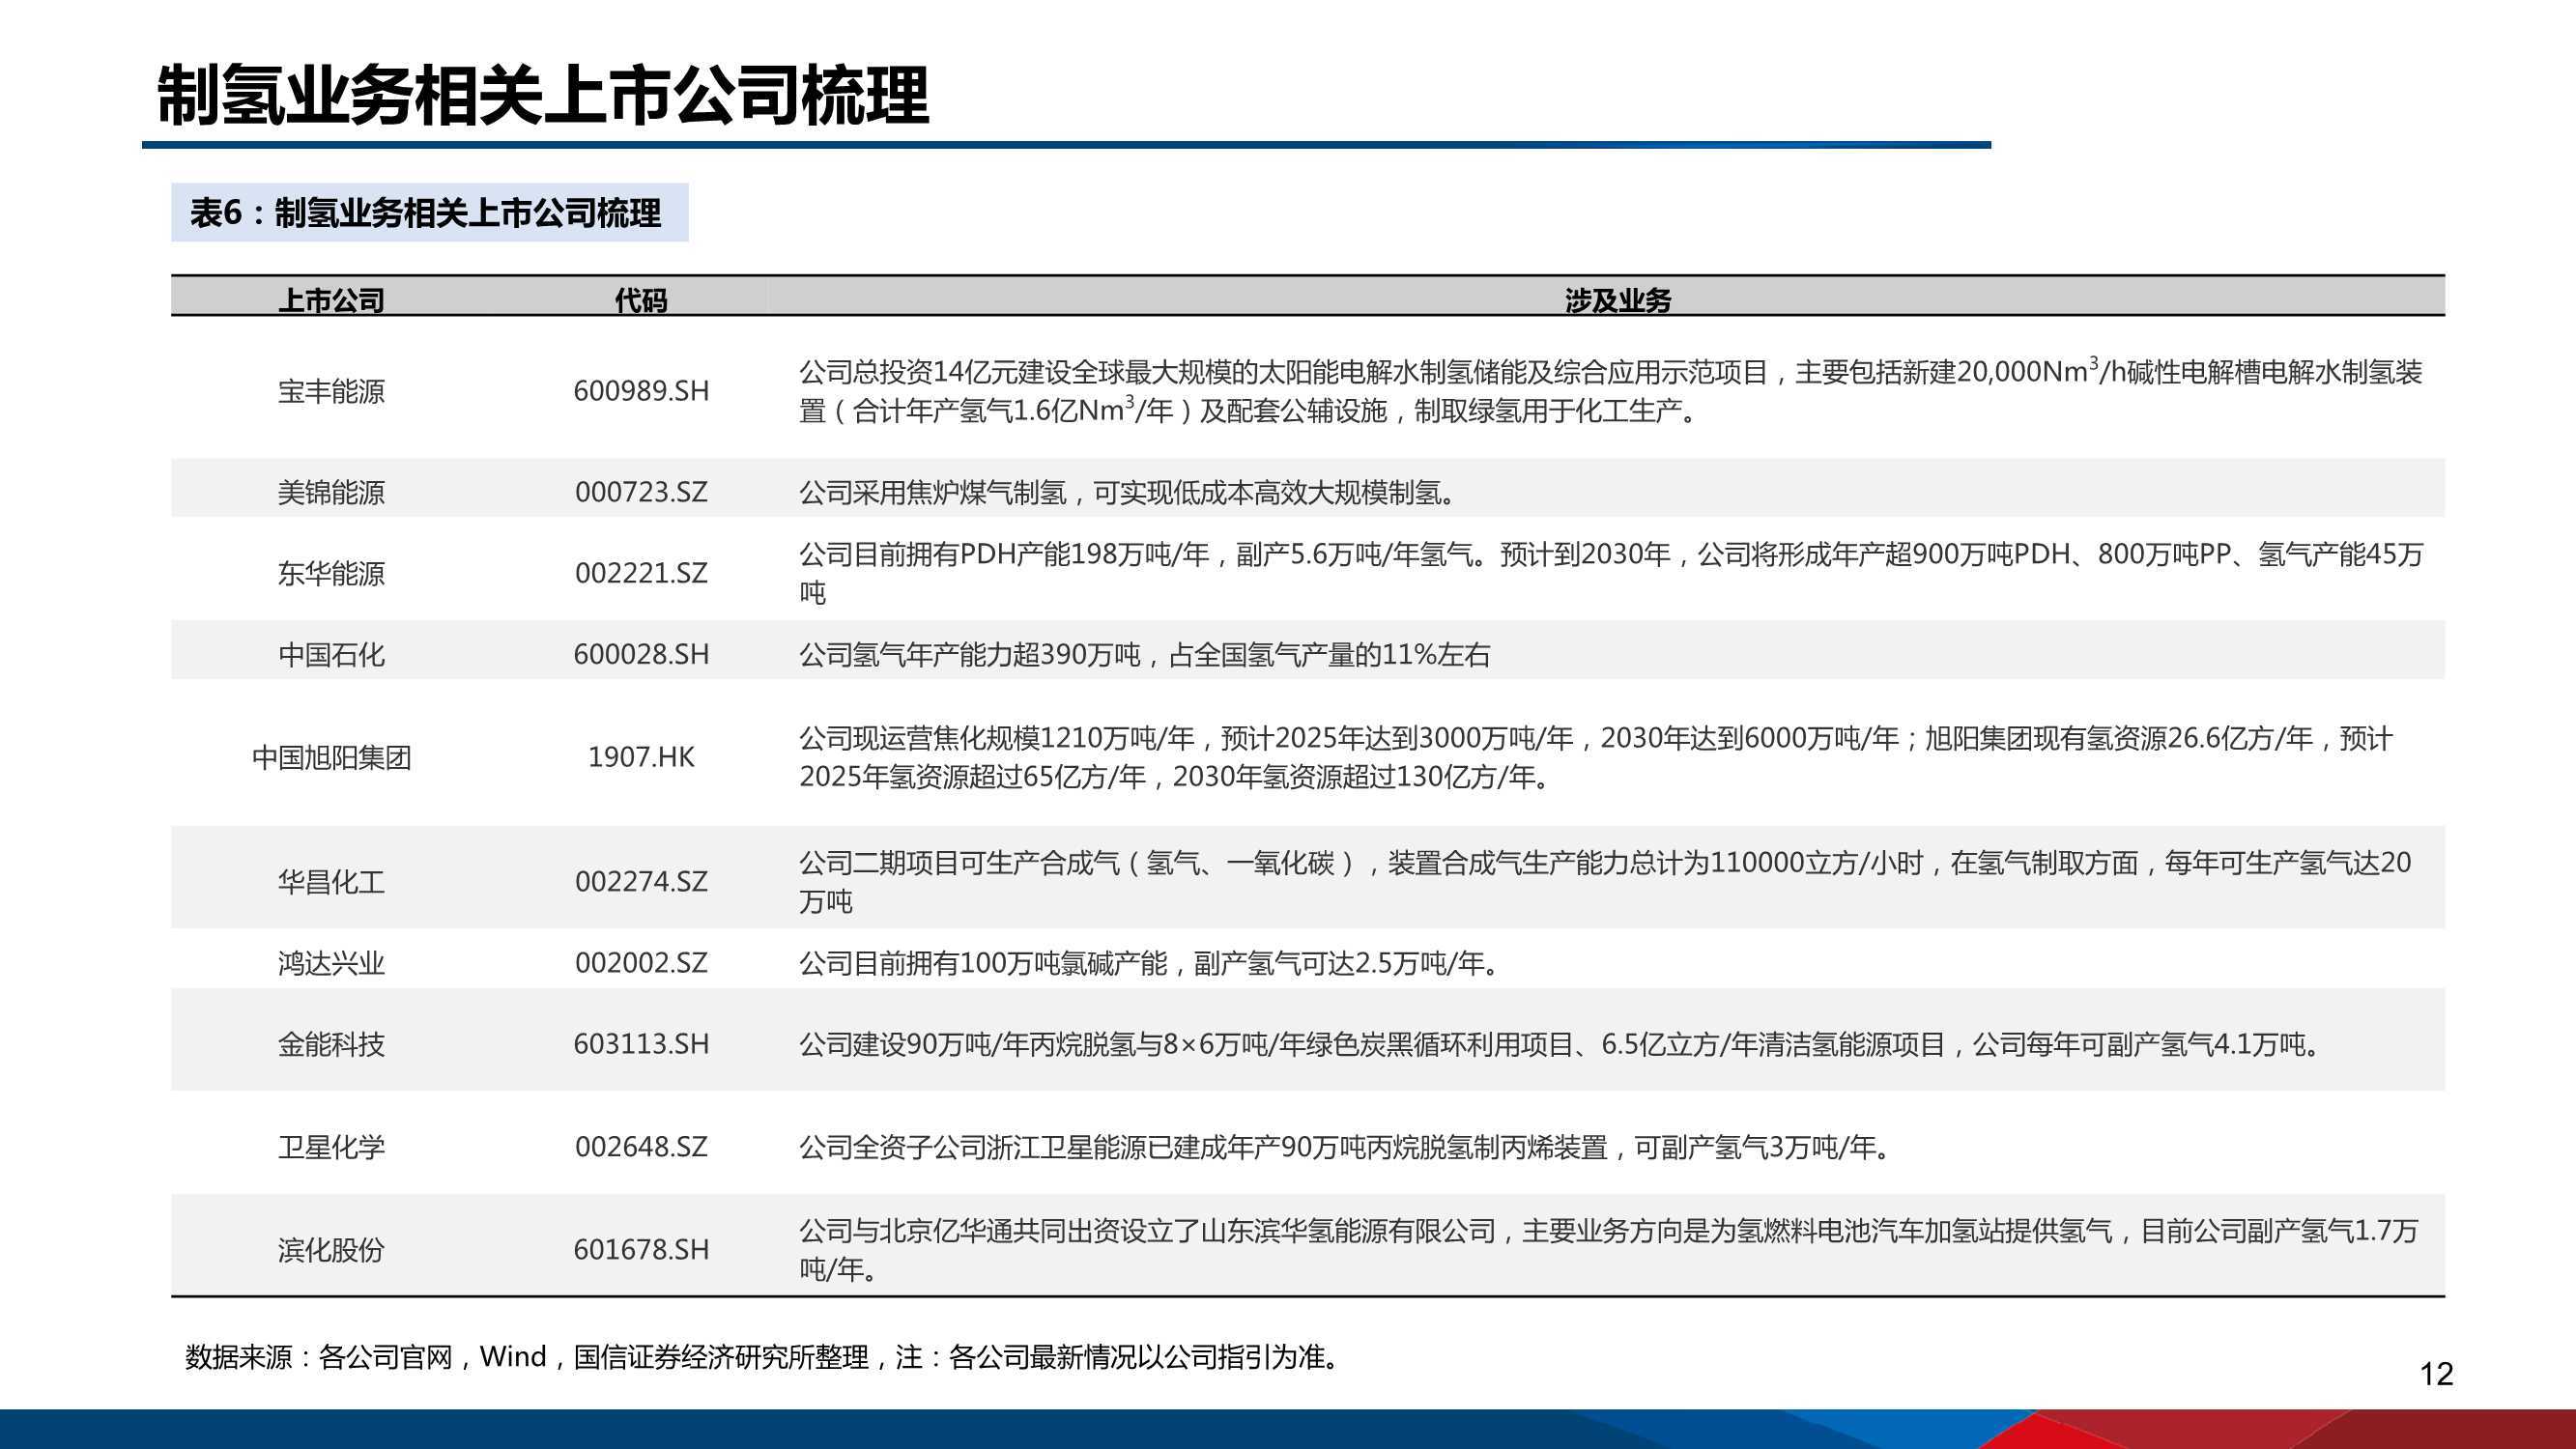Select stock code 000723.SZ

click(641, 492)
